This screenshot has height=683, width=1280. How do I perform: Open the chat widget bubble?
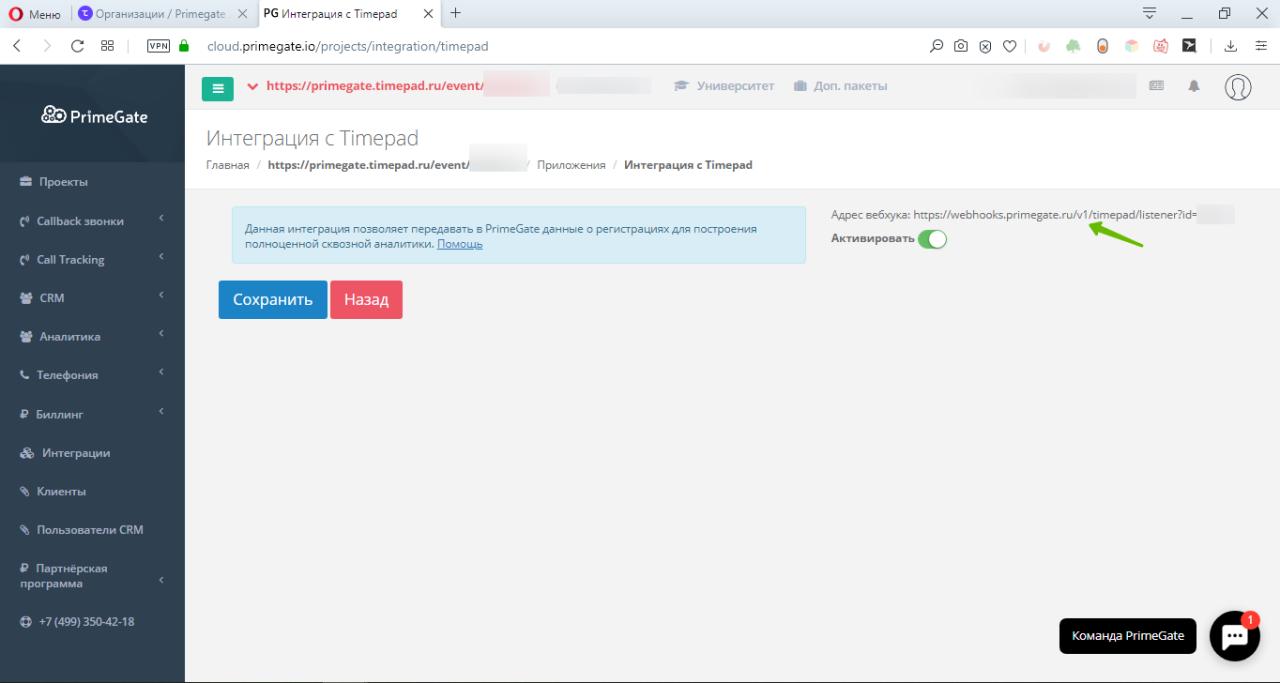pyautogui.click(x=1235, y=636)
